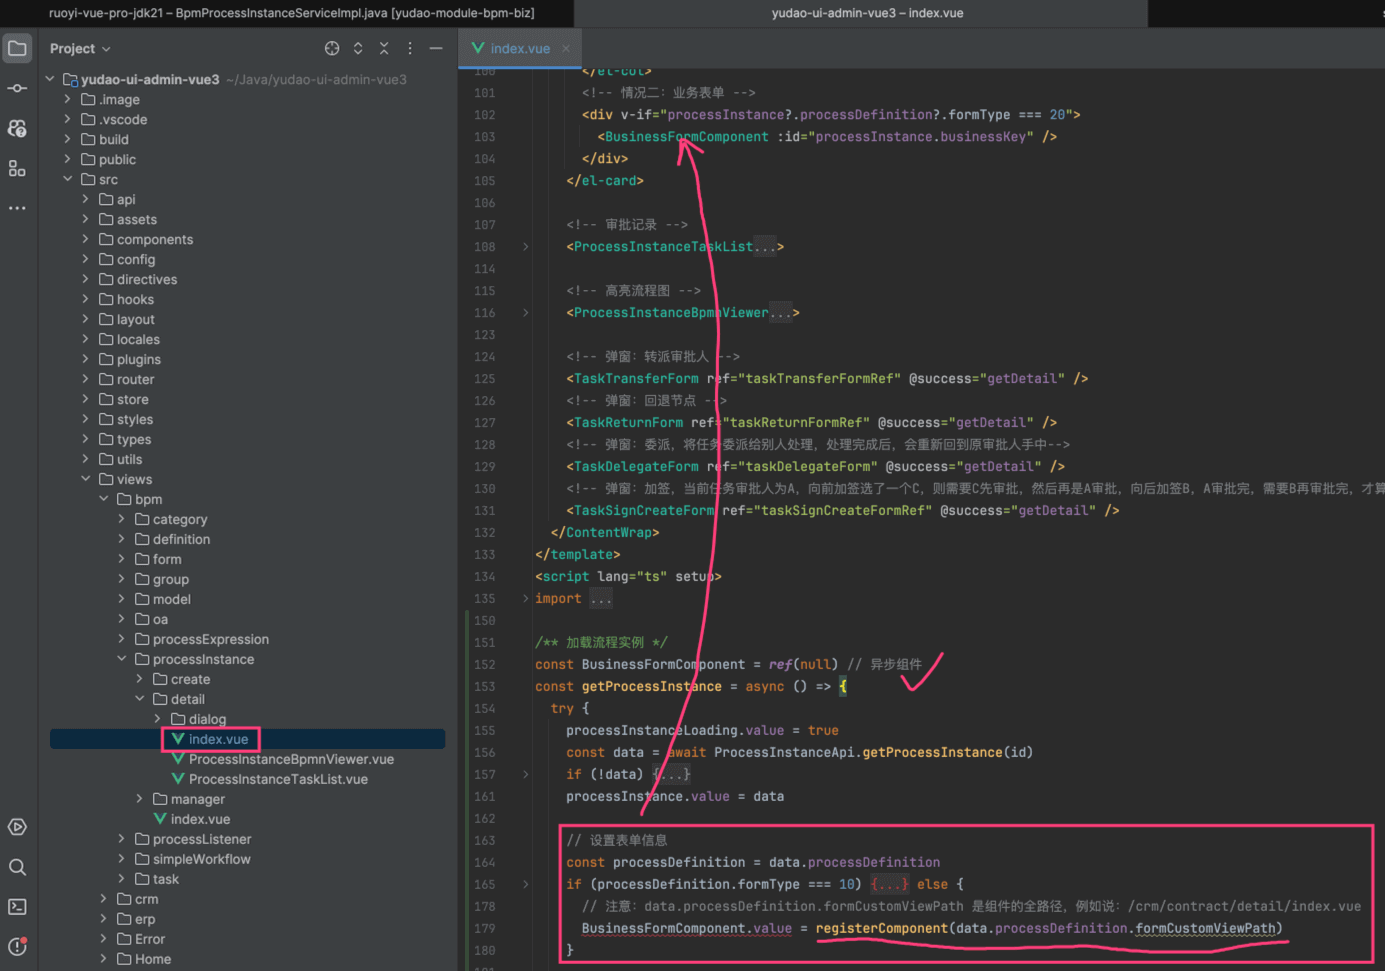Open Project panel options (three dots)

coord(410,48)
